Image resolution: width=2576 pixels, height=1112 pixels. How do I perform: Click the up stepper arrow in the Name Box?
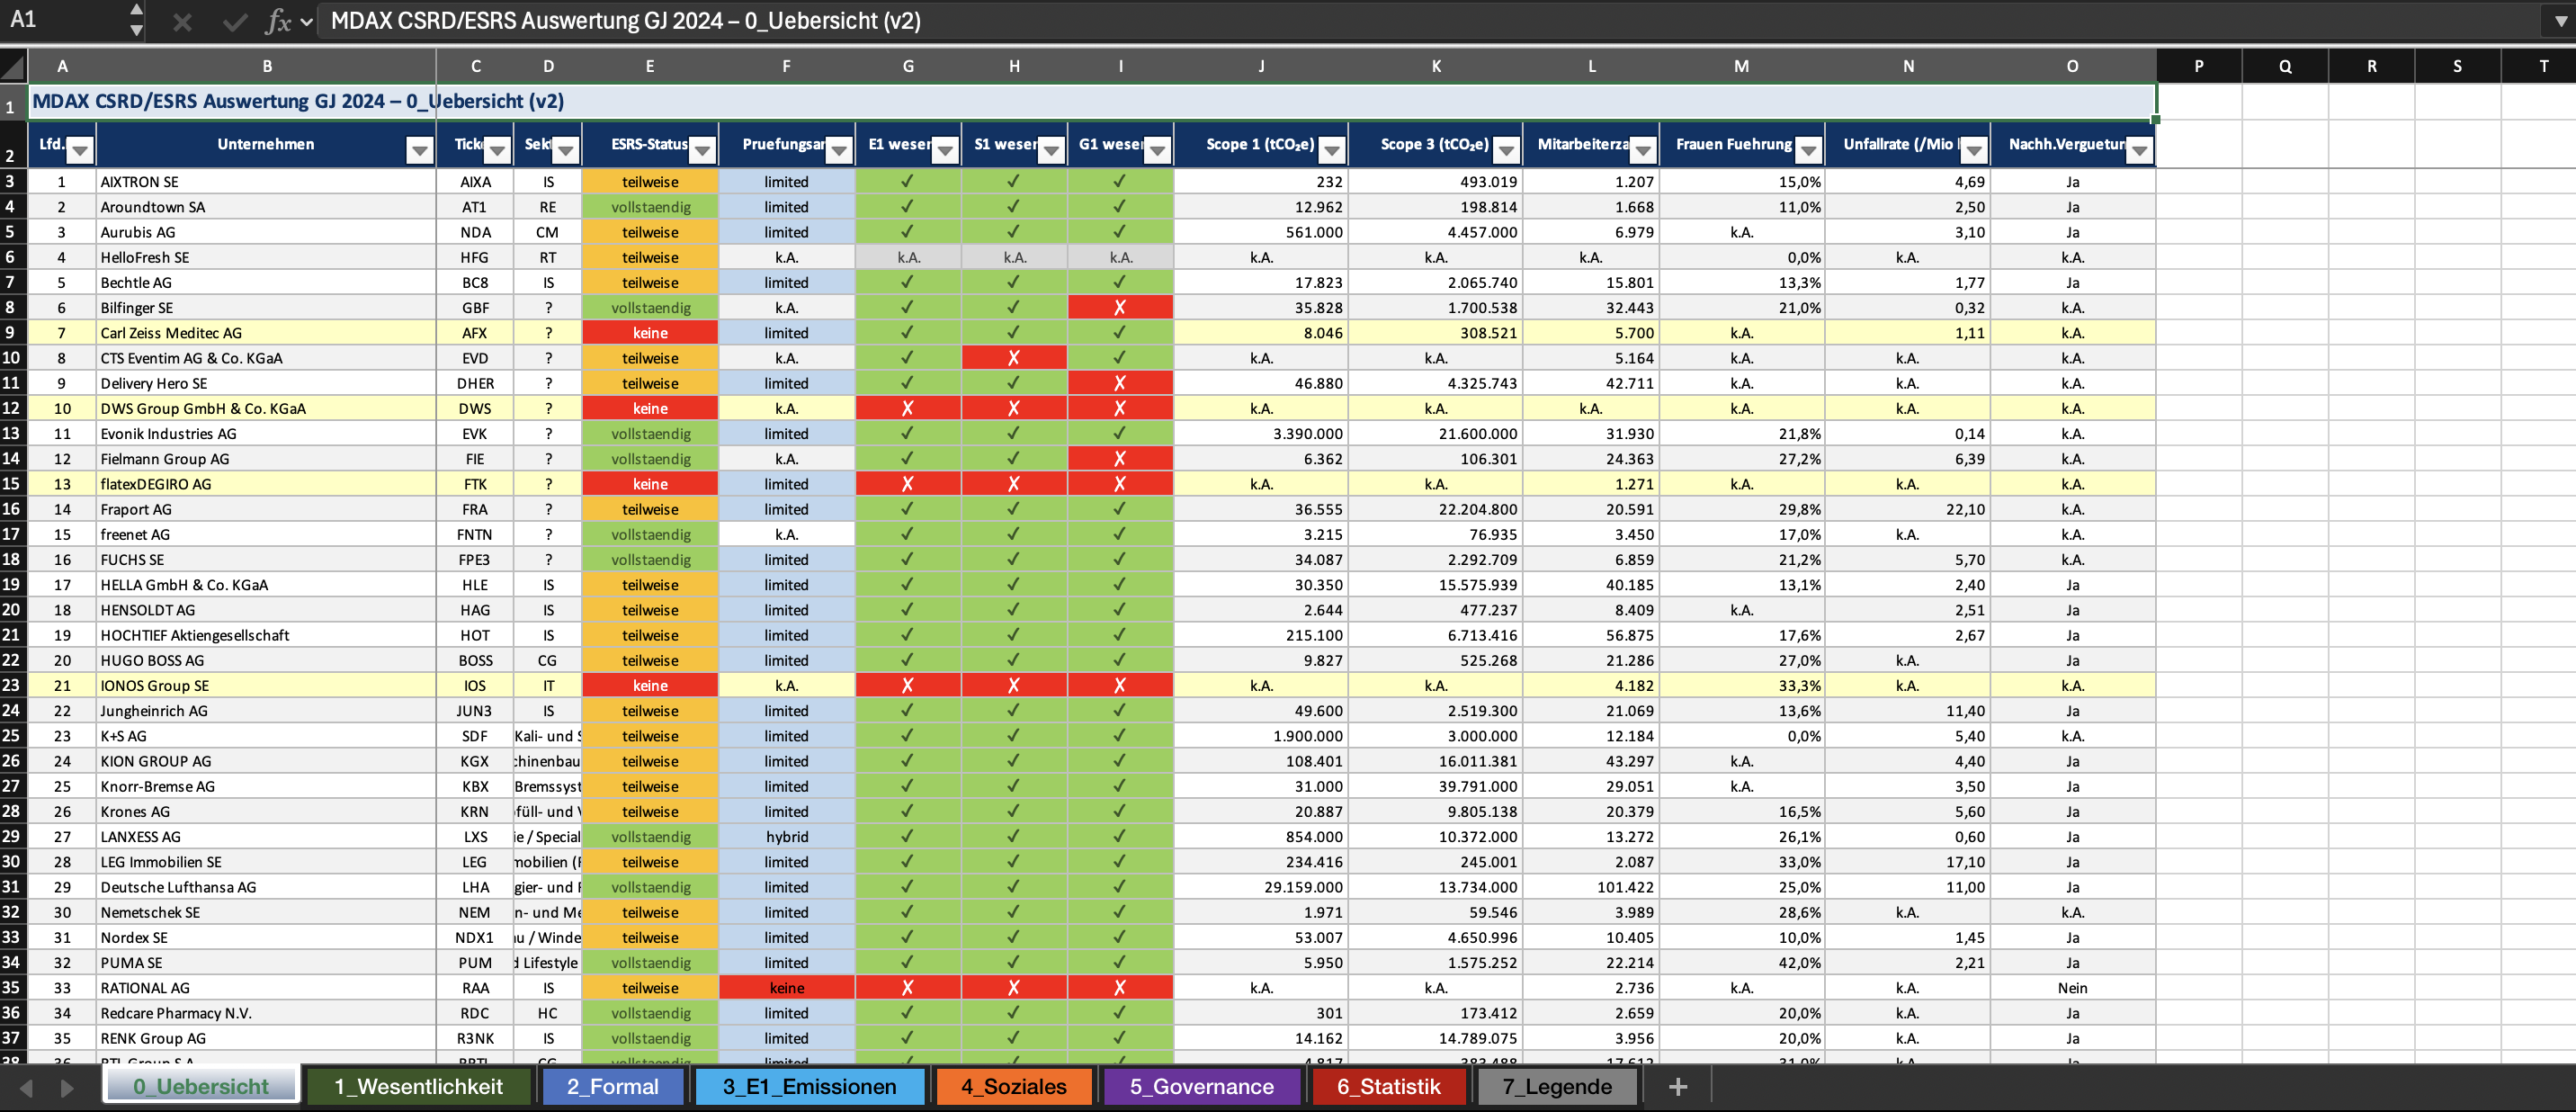[x=135, y=9]
